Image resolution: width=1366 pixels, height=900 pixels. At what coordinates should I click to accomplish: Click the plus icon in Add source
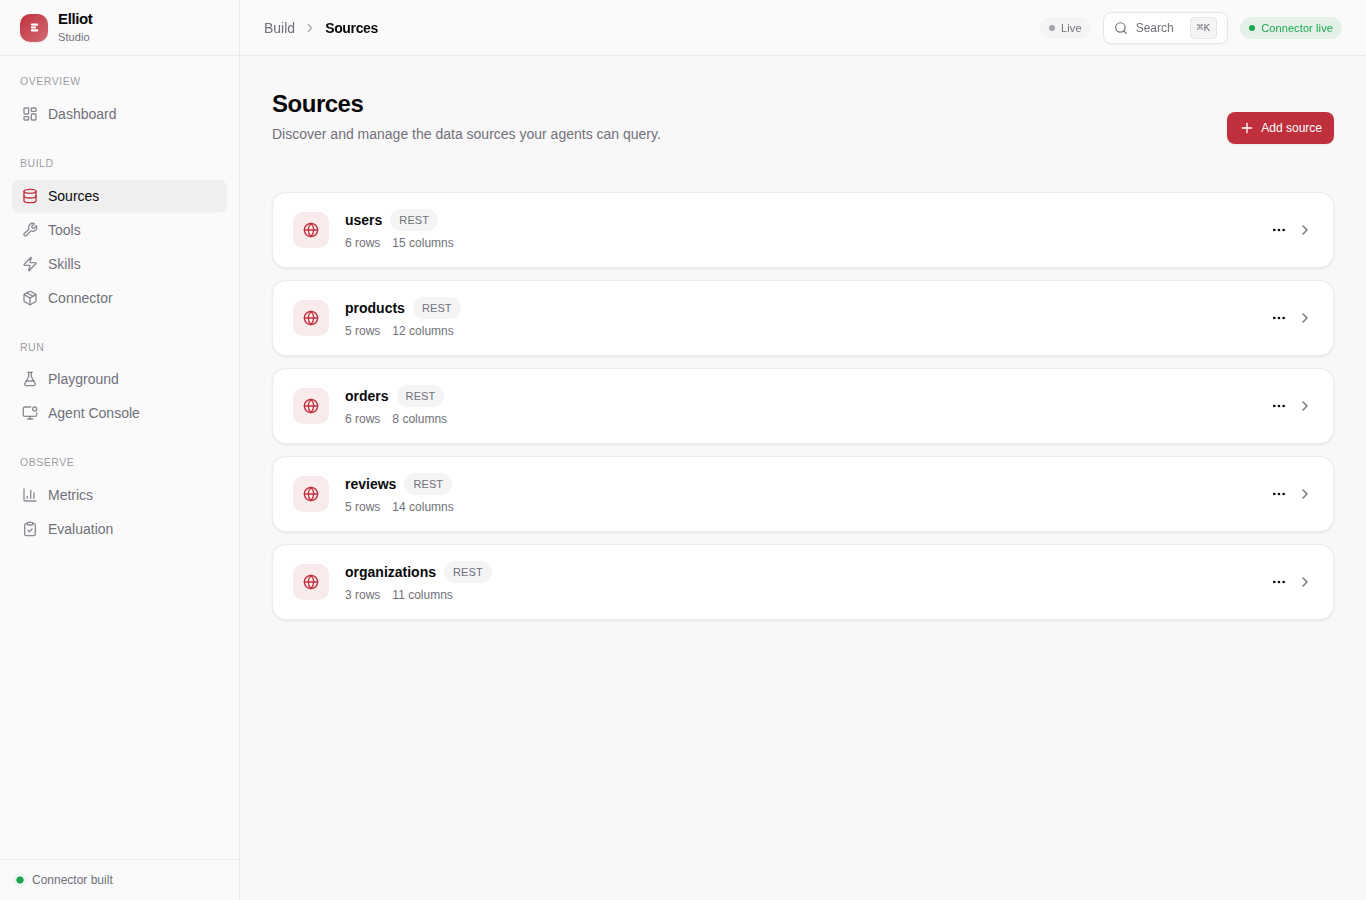1247,128
